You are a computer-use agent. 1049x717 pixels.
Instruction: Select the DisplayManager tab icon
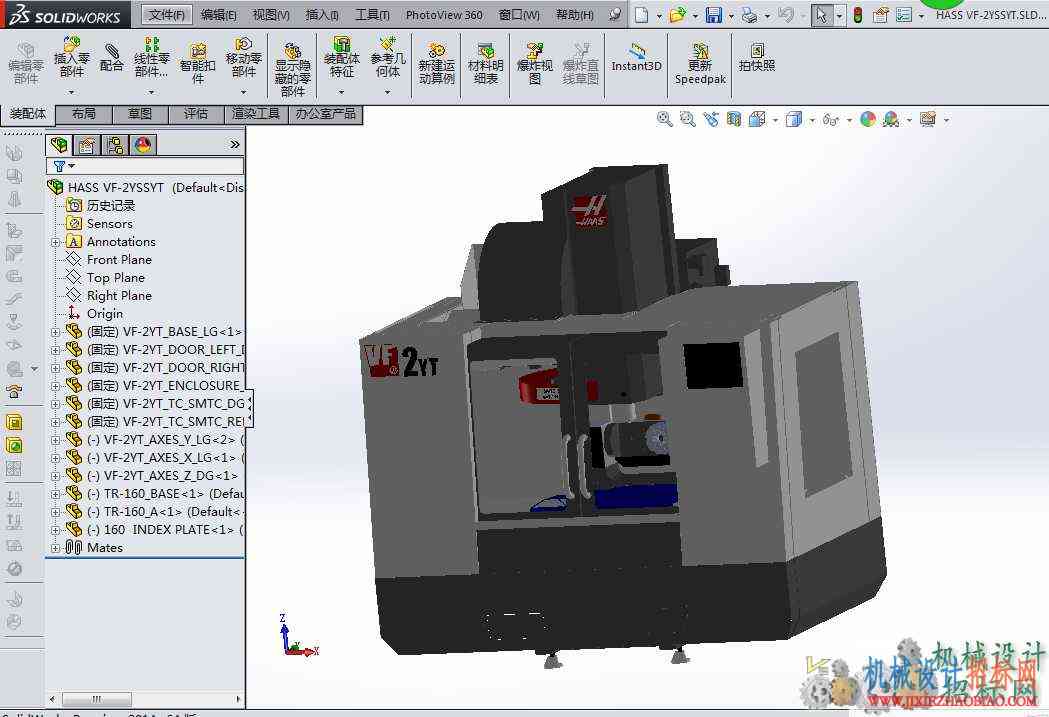point(142,144)
